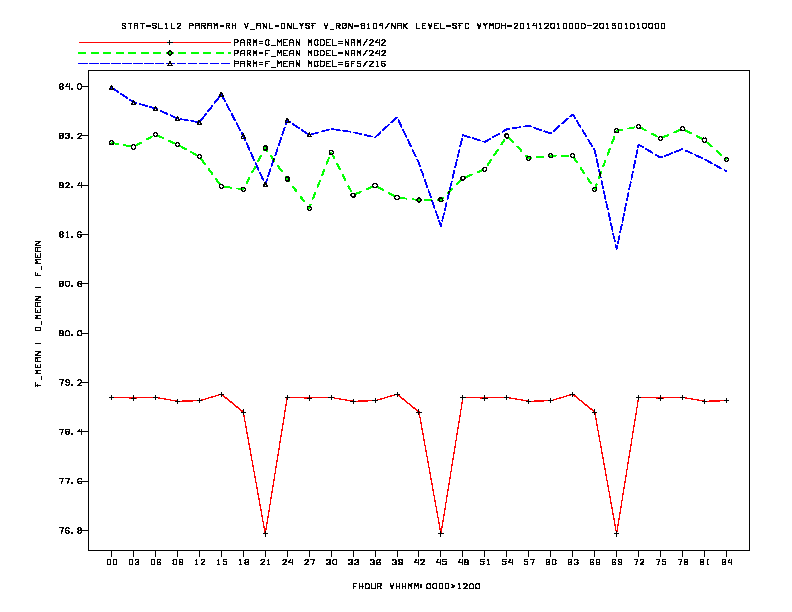Click the x-axis label 24

pos(287,562)
